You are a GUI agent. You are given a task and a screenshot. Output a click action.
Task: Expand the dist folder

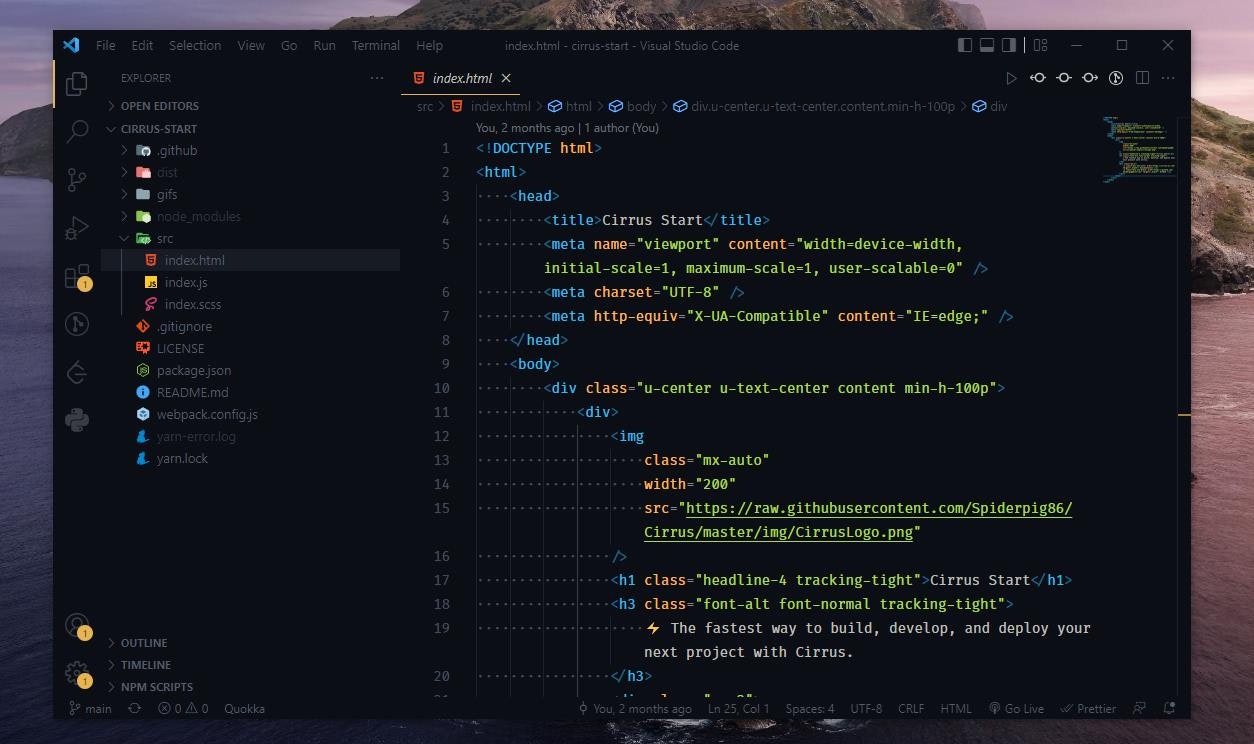click(x=251, y=172)
